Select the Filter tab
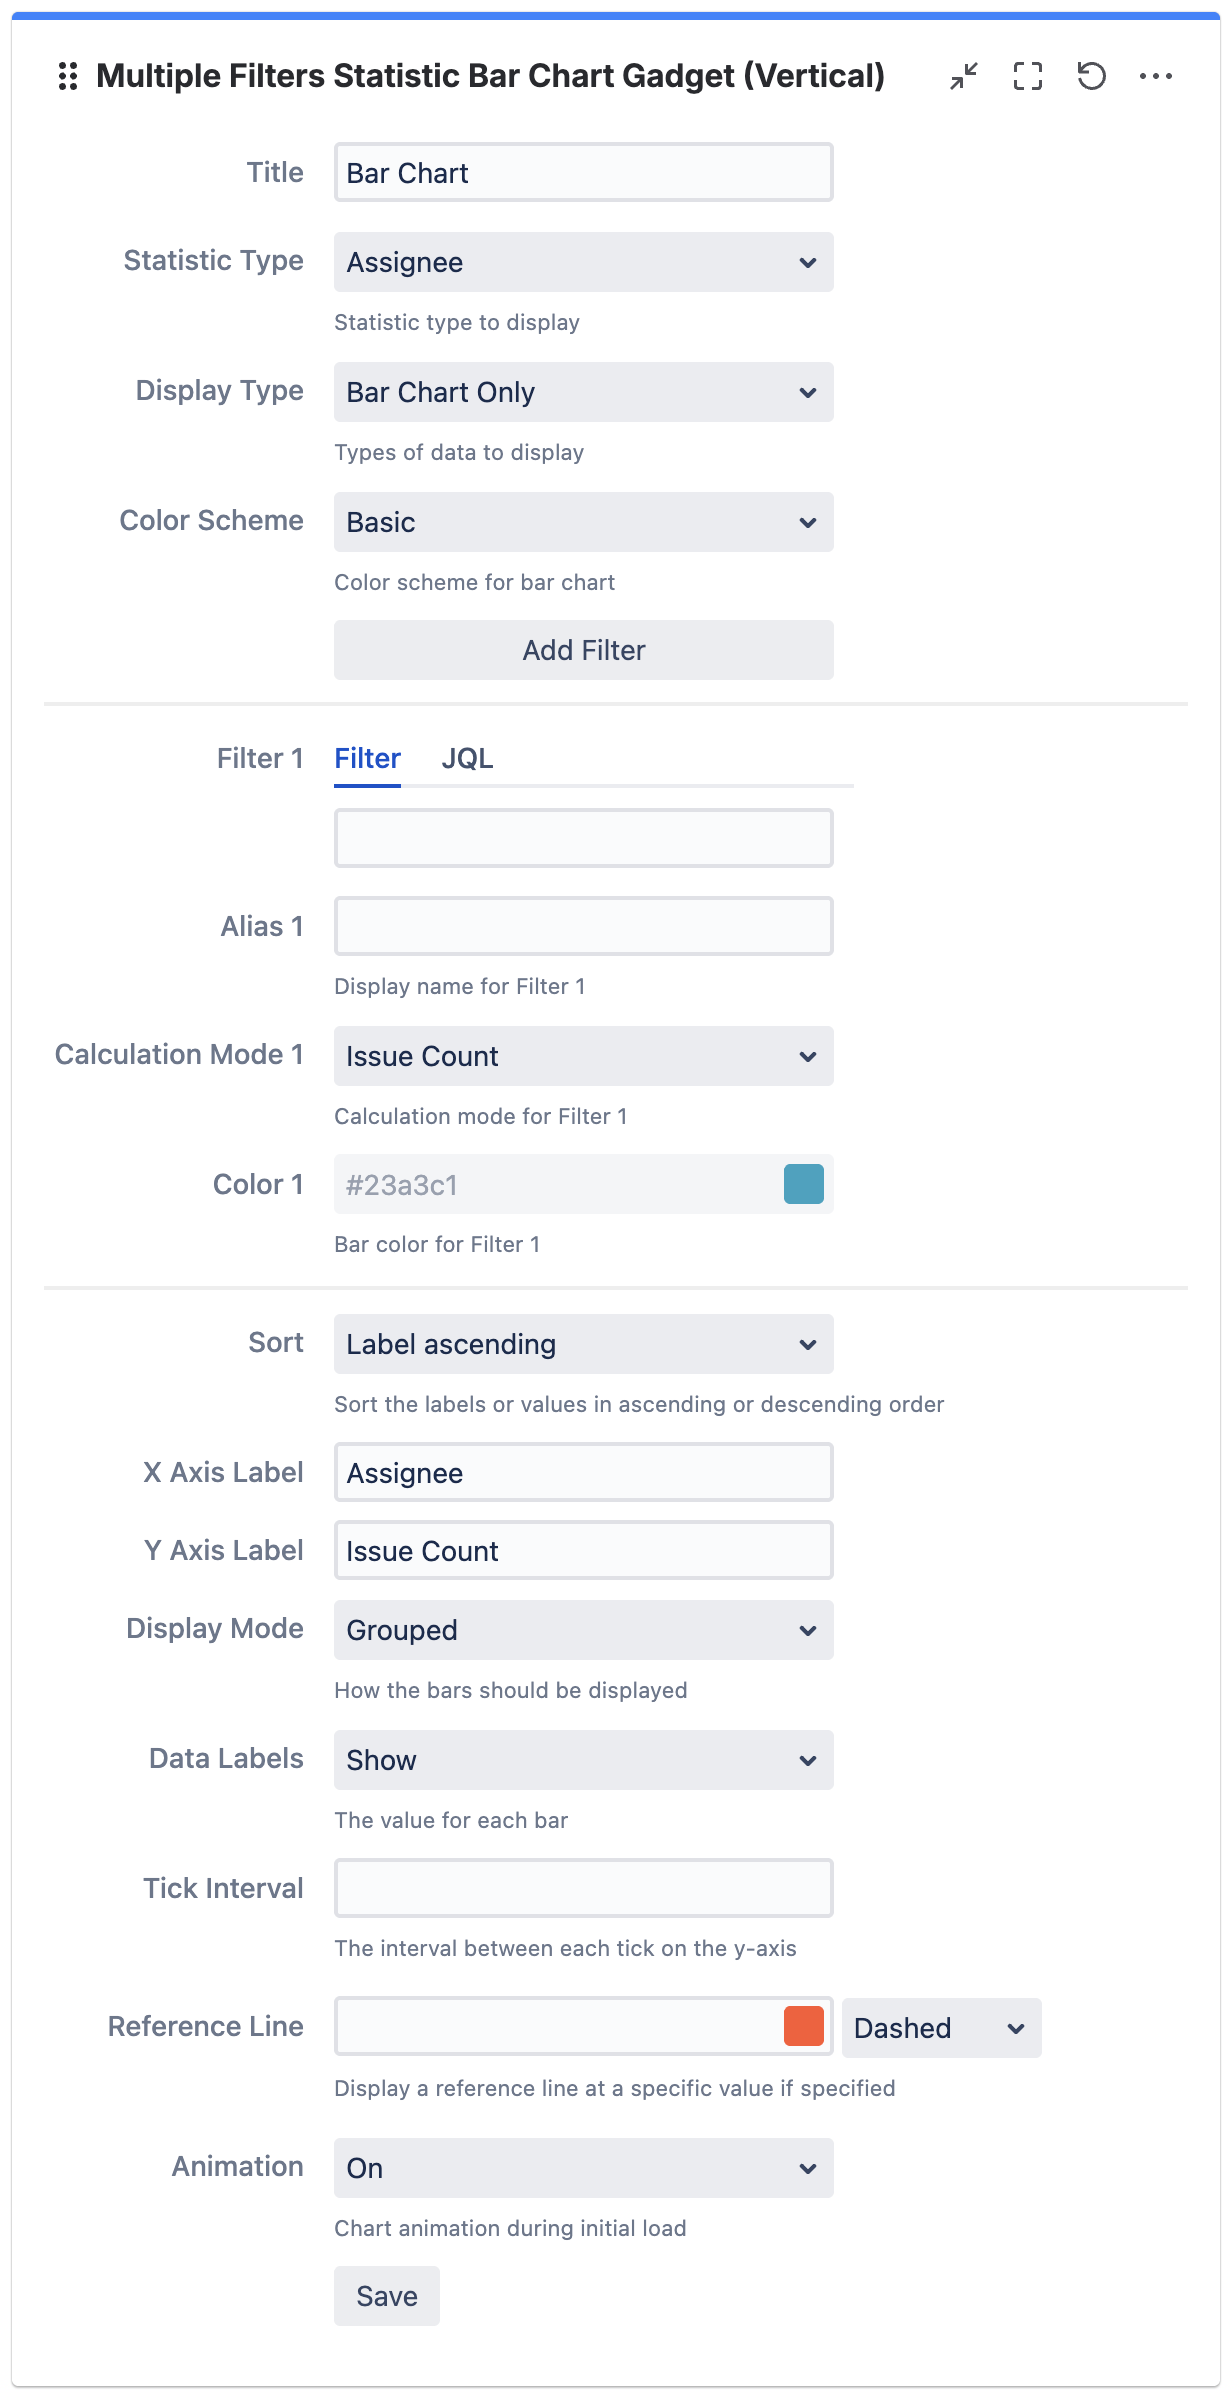The height and width of the screenshot is (2398, 1232). point(367,759)
